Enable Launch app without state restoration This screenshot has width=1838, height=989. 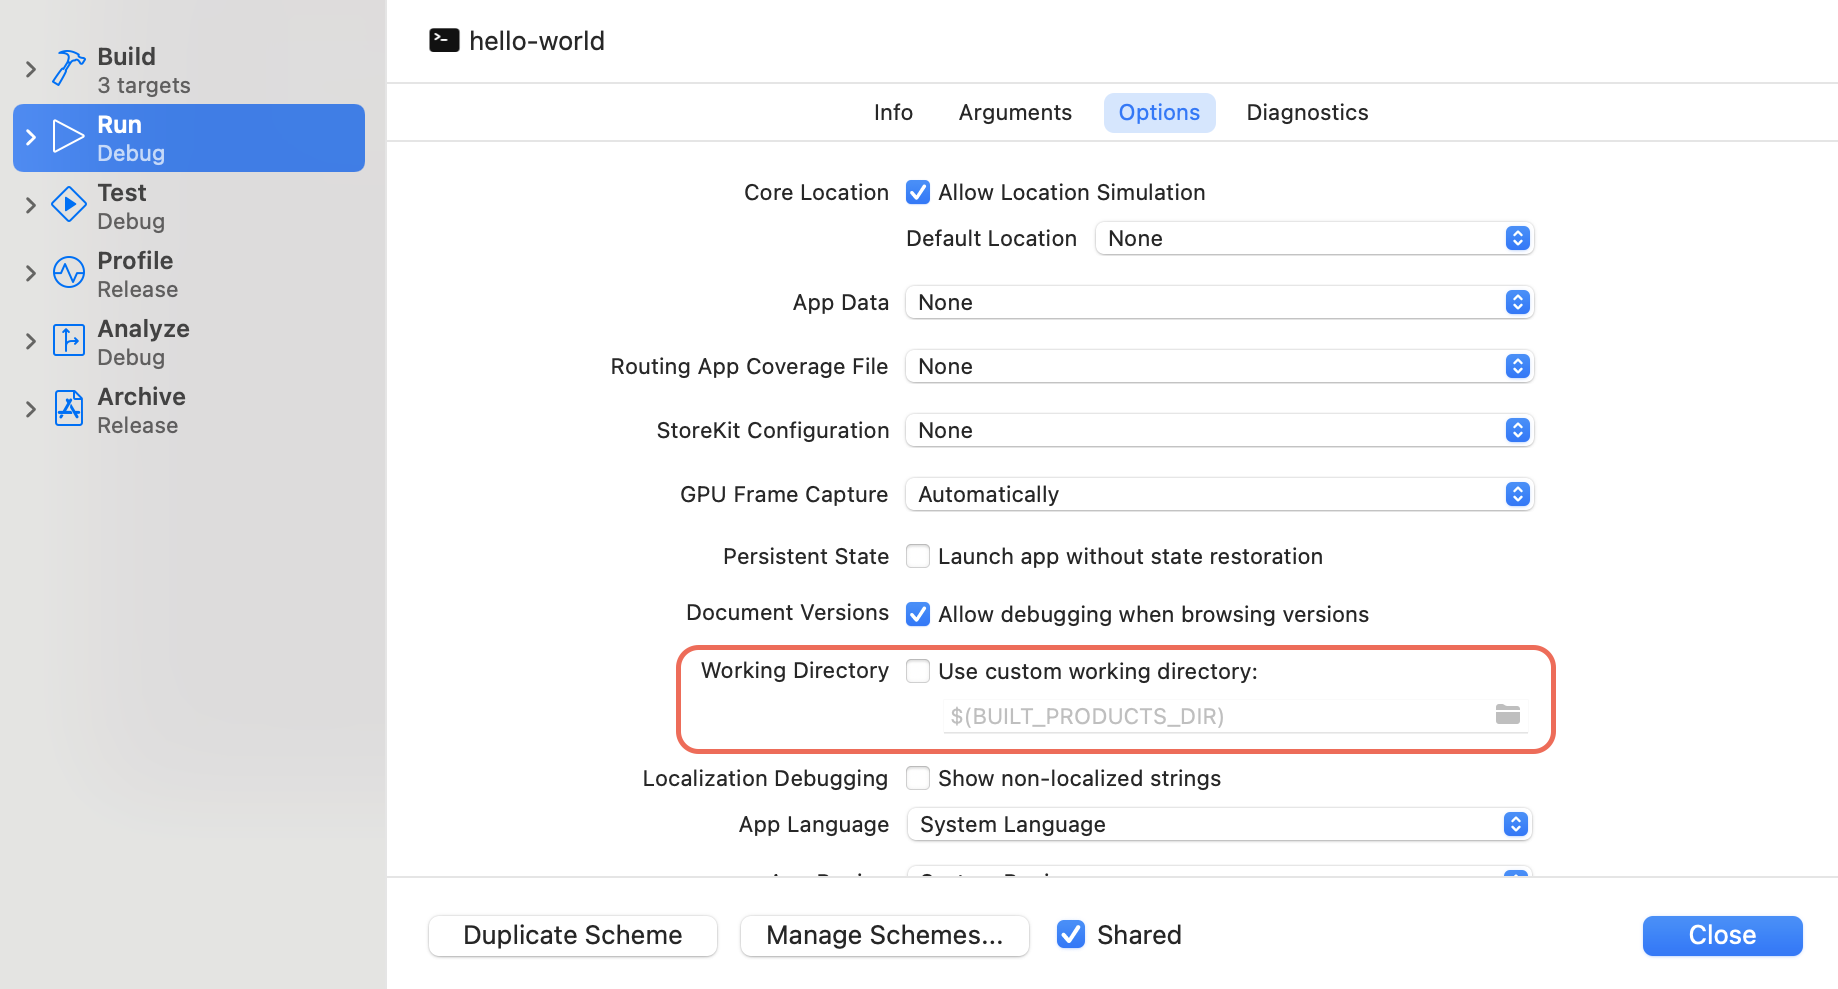917,556
